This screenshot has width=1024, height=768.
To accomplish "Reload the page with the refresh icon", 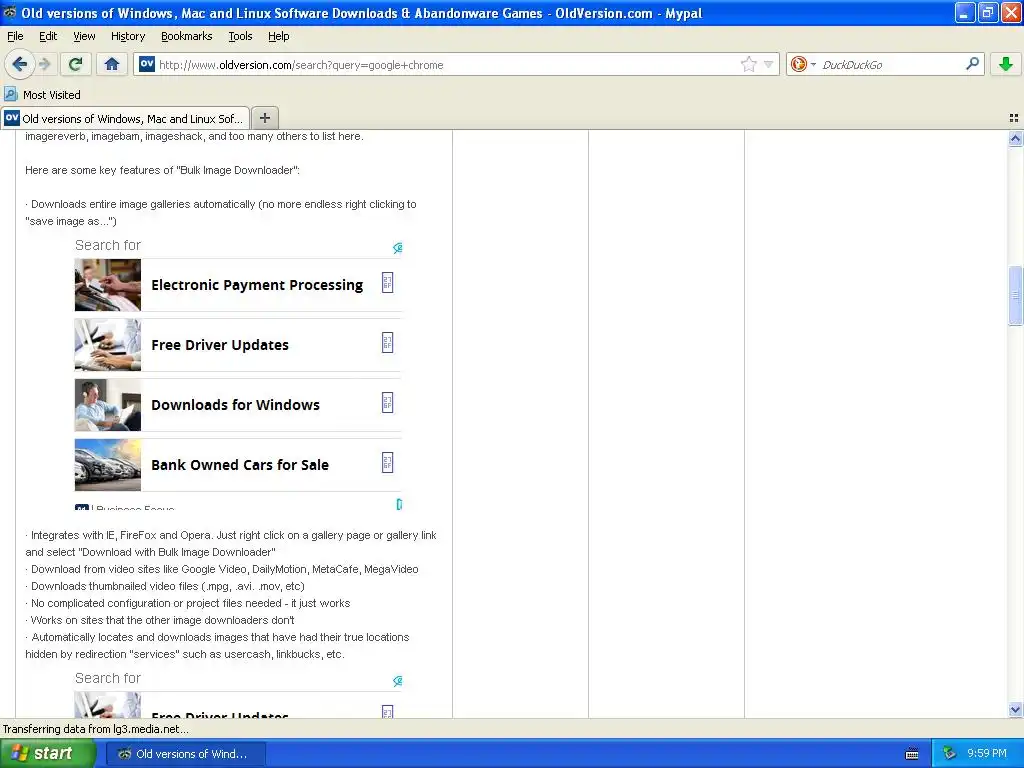I will point(76,64).
